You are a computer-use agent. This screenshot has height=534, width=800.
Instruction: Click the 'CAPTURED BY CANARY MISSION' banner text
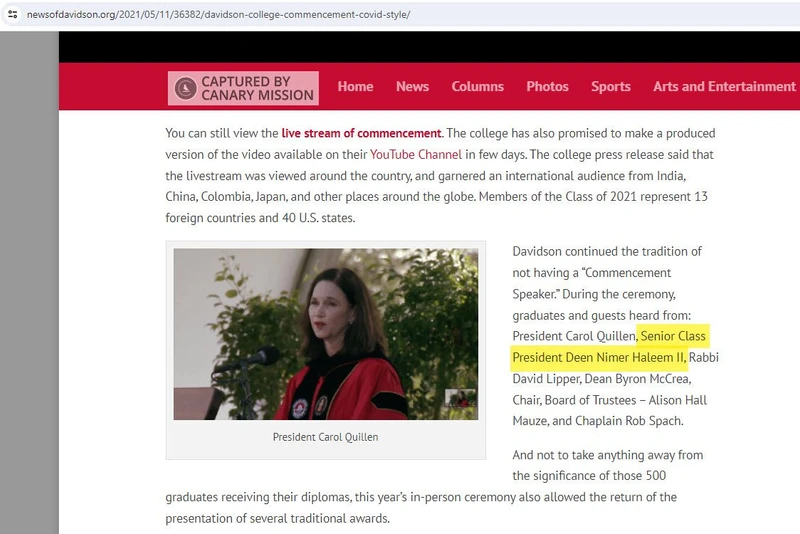pyautogui.click(x=257, y=89)
